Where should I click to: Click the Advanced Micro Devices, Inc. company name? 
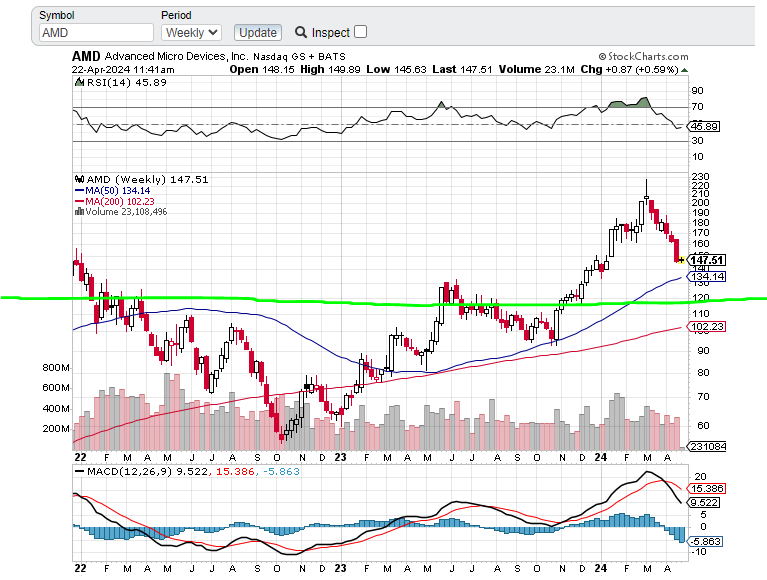pyautogui.click(x=177, y=57)
